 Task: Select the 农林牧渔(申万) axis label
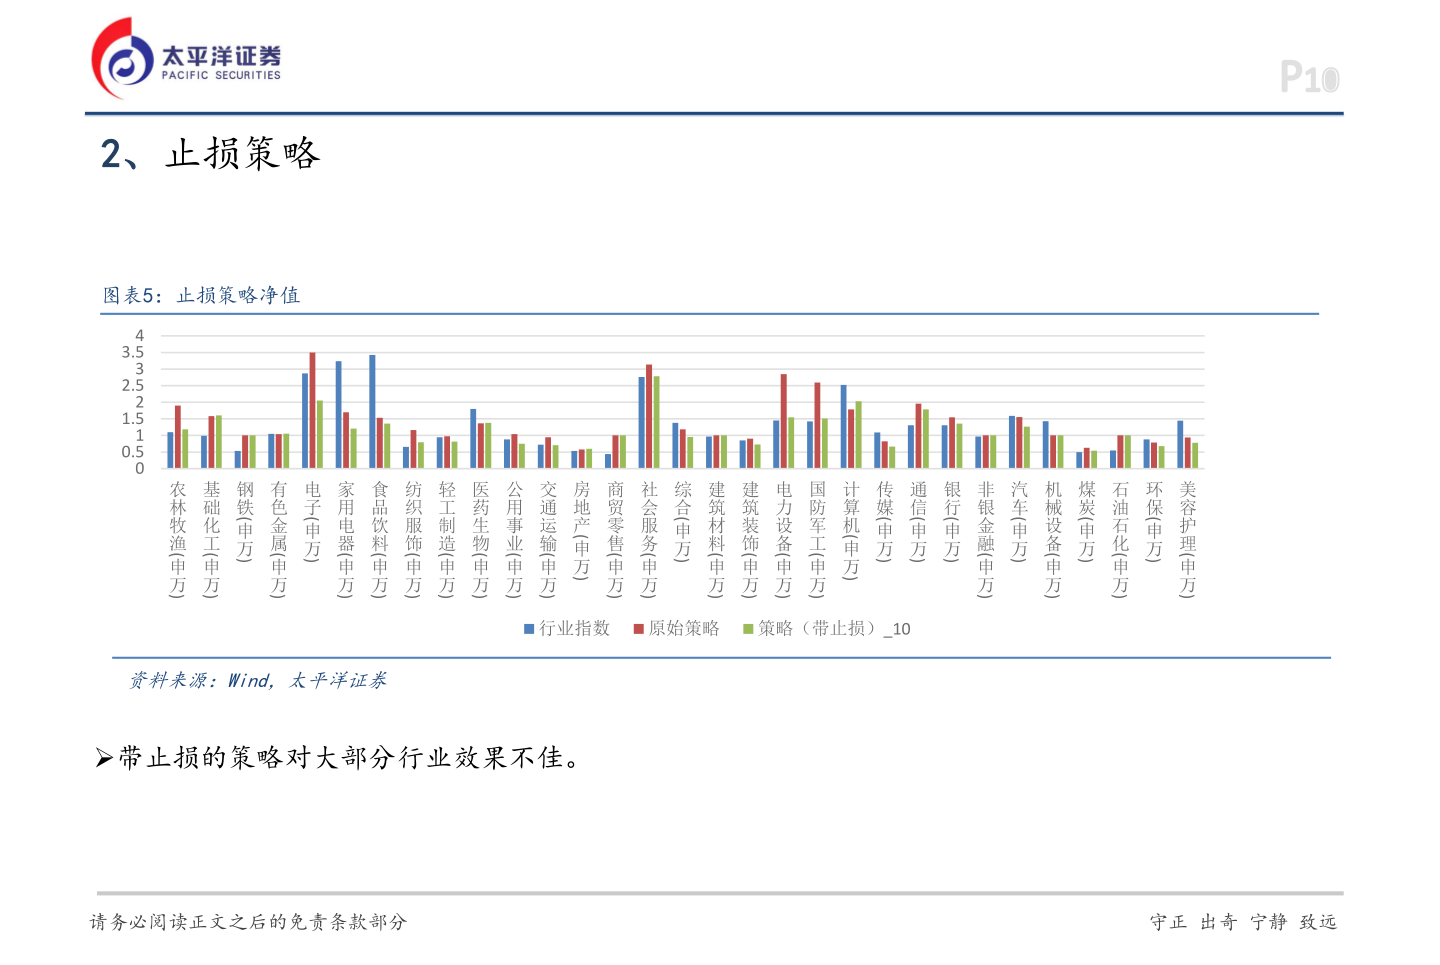point(178,538)
